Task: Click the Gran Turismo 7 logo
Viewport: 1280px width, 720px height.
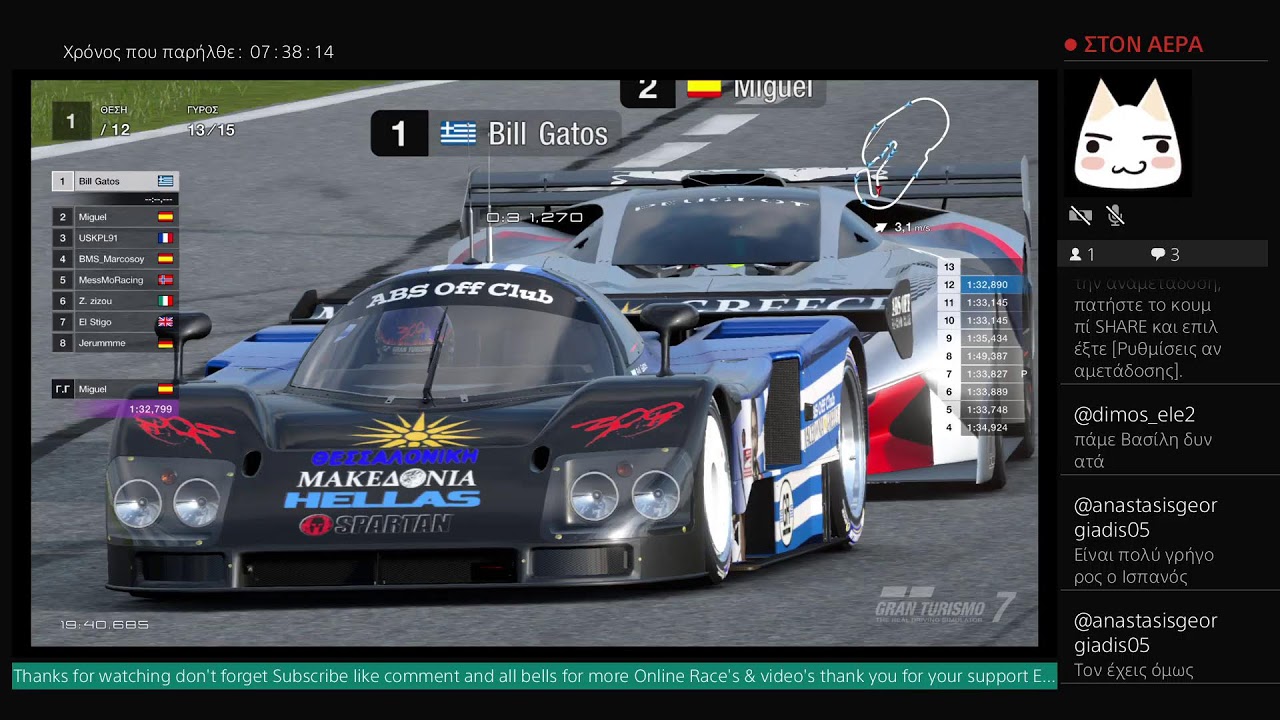Action: (x=945, y=607)
